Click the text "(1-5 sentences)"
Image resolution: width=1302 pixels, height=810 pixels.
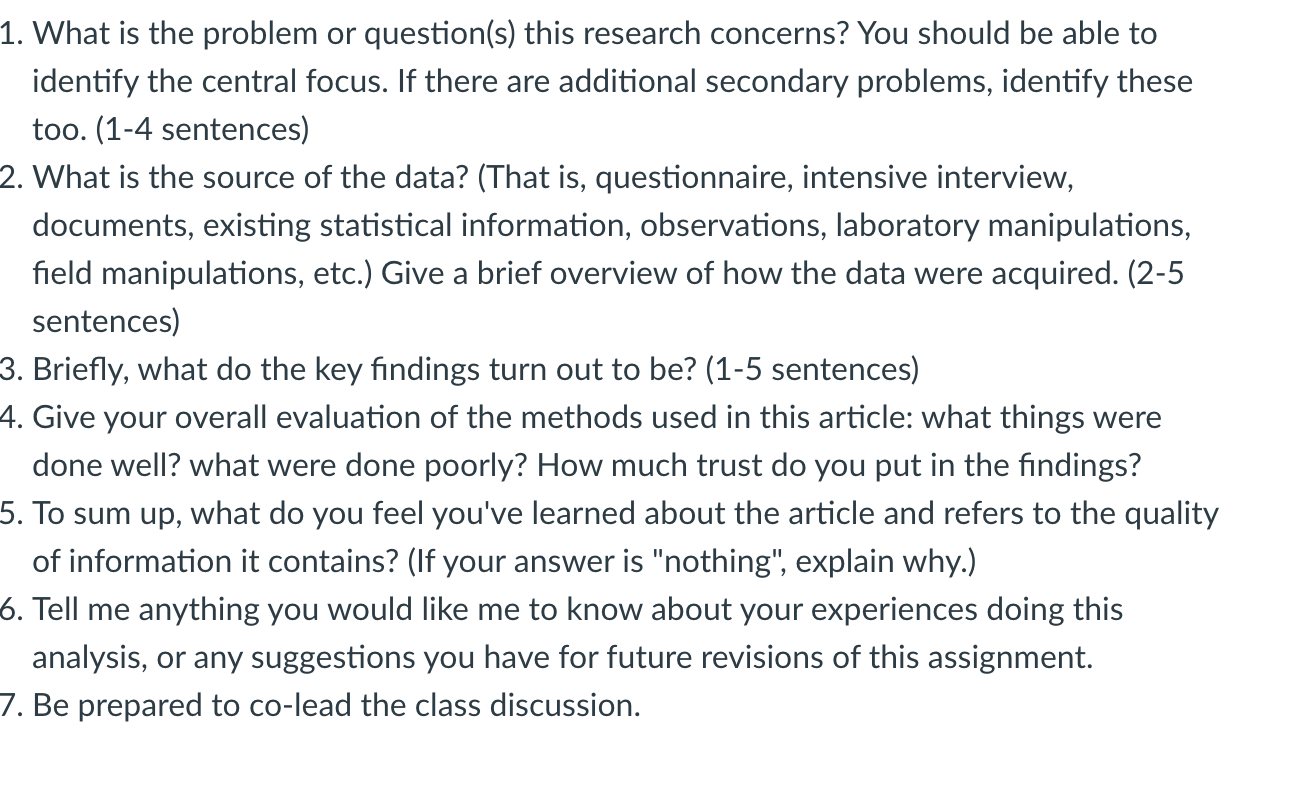[x=812, y=369]
